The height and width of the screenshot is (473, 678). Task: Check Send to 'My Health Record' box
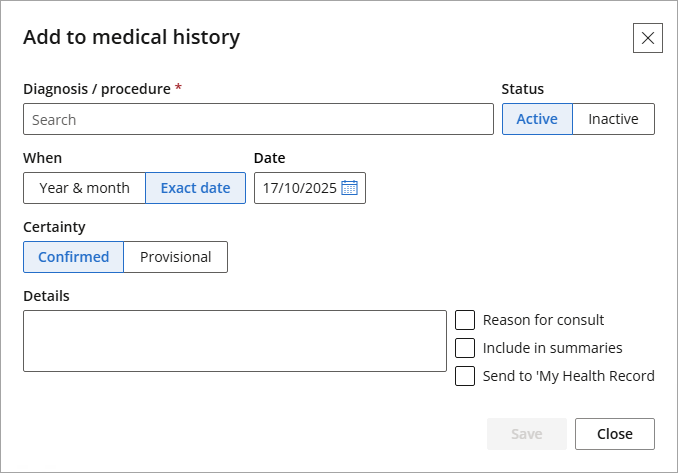point(465,376)
